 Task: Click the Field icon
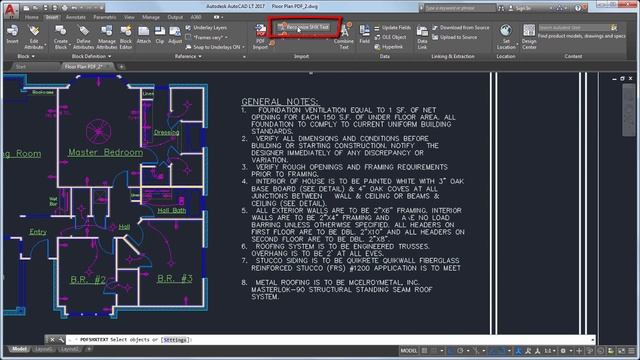[x=364, y=31]
